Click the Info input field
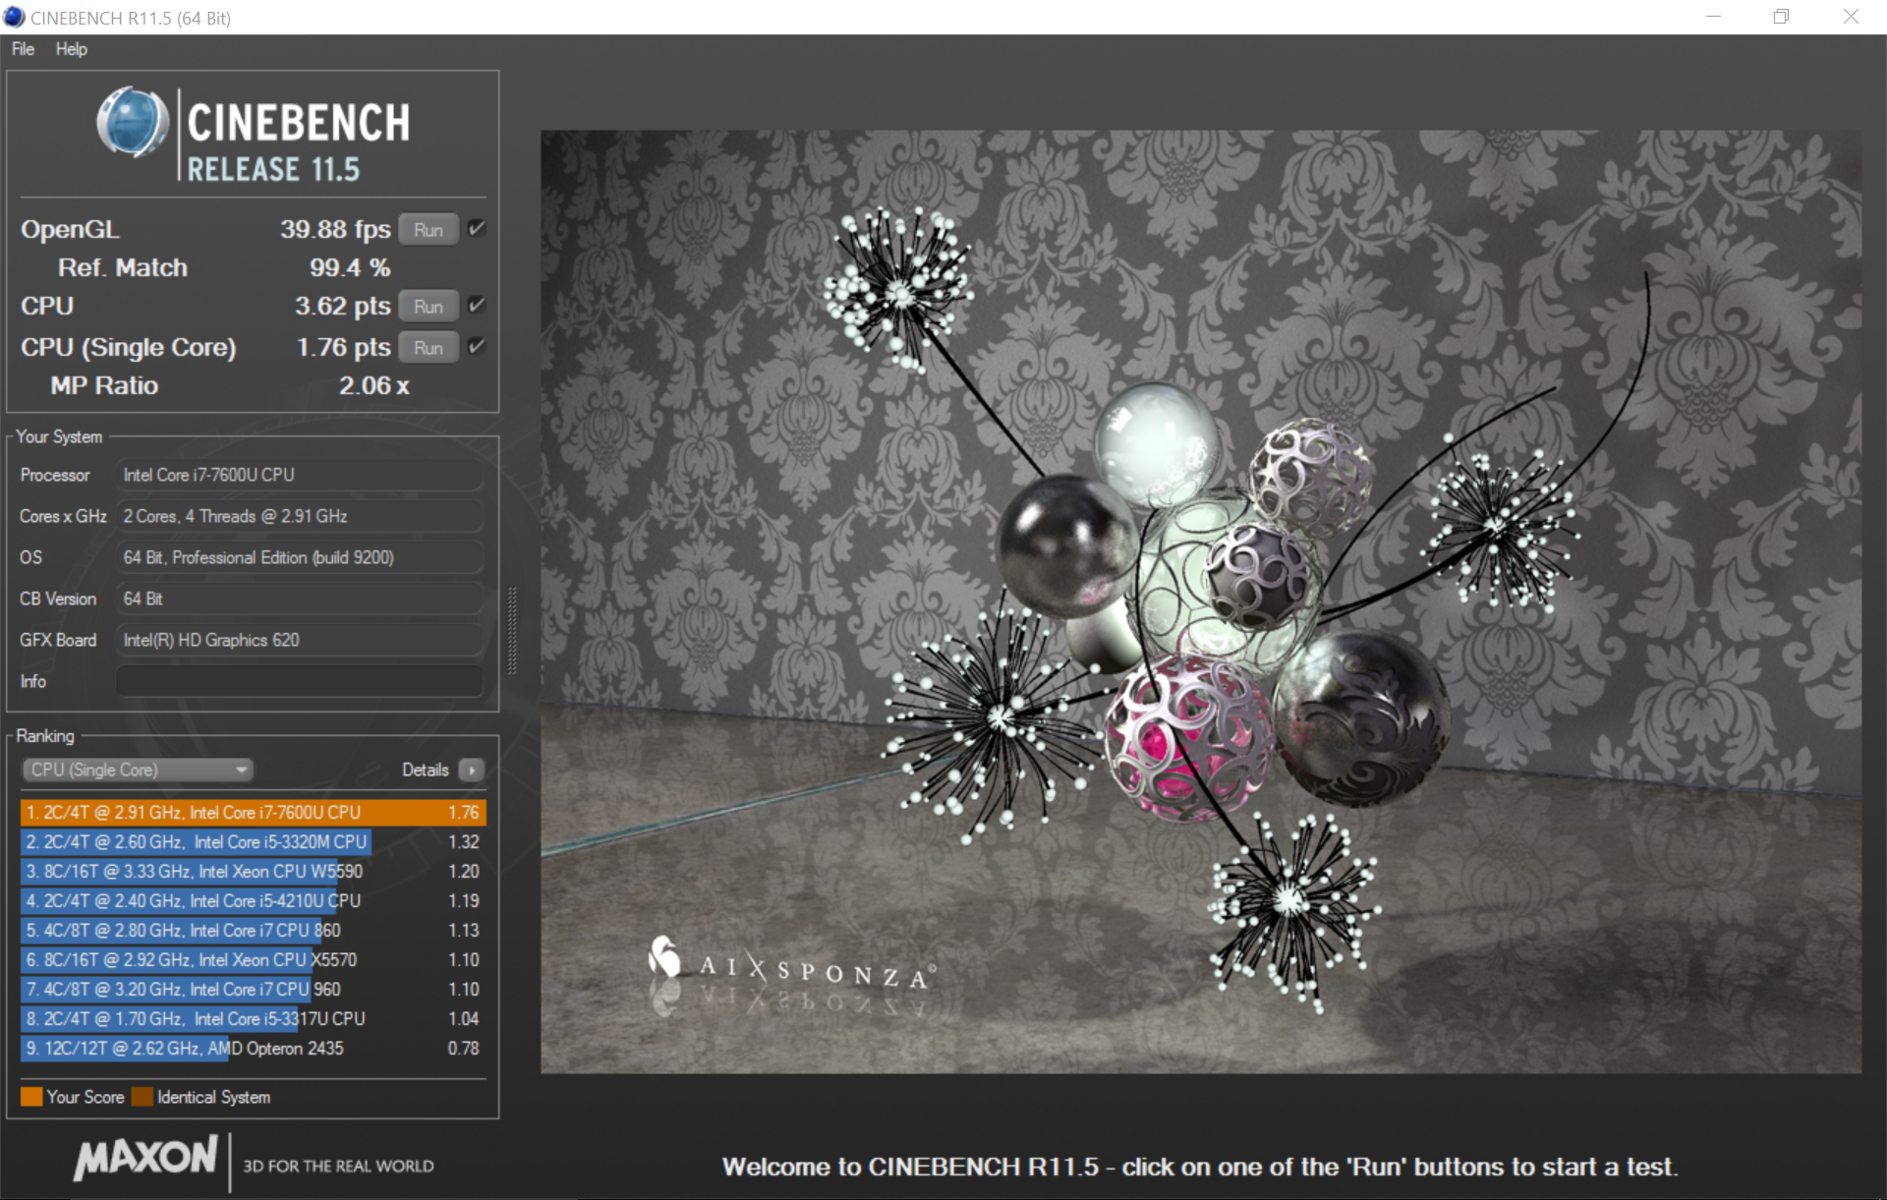The width and height of the screenshot is (1887, 1200). pyautogui.click(x=300, y=681)
